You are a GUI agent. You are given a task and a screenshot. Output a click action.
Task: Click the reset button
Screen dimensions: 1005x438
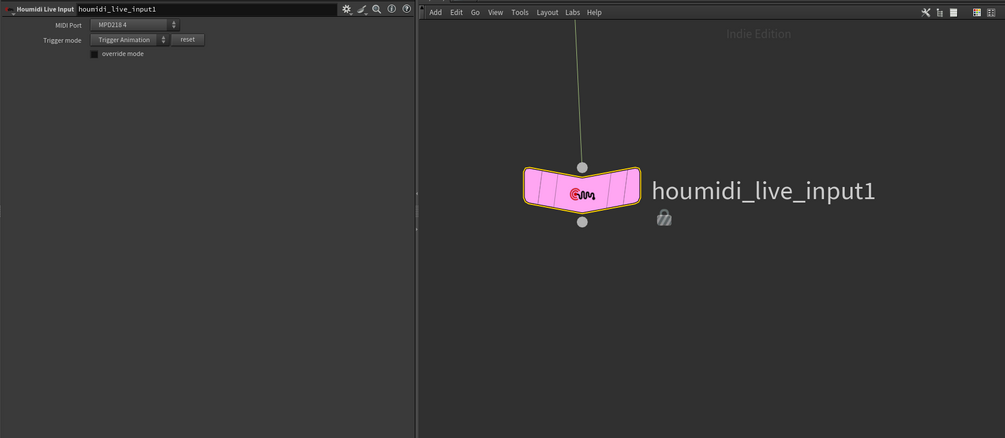tap(188, 40)
